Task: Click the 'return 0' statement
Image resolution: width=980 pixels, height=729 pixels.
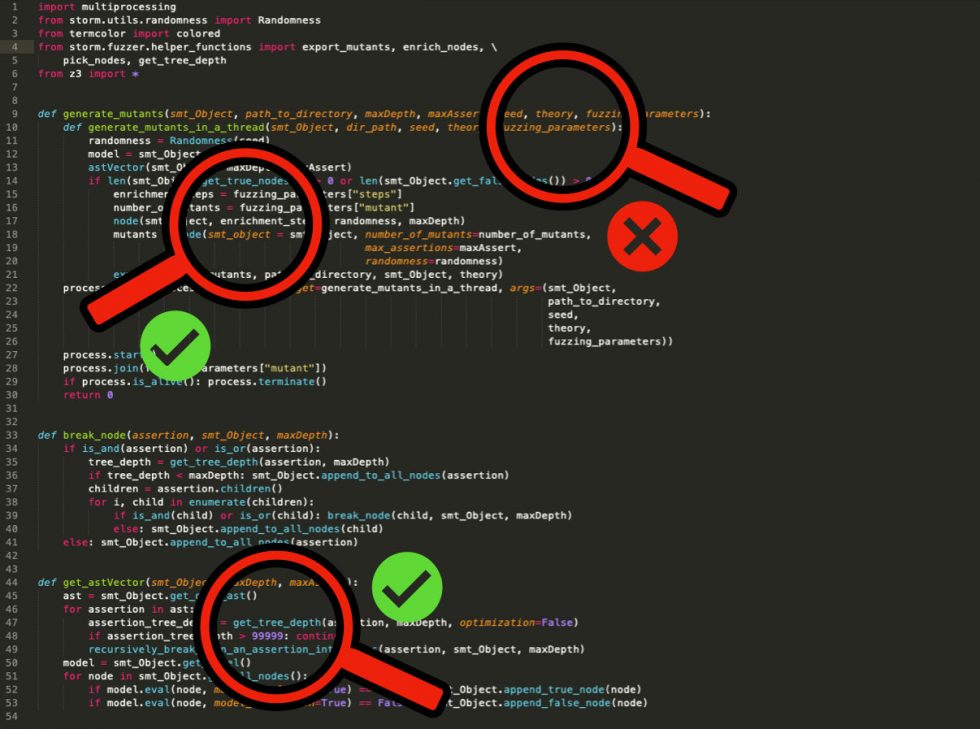Action: click(88, 395)
